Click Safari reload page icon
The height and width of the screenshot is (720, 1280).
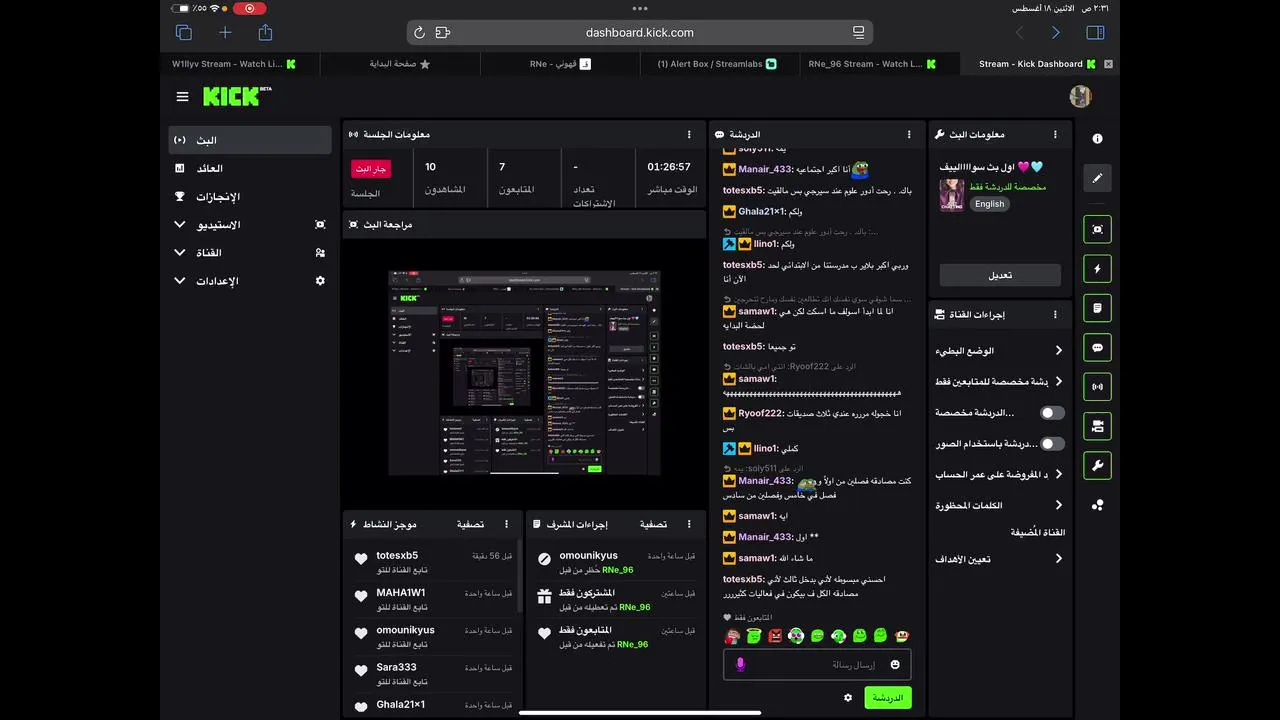(x=419, y=33)
